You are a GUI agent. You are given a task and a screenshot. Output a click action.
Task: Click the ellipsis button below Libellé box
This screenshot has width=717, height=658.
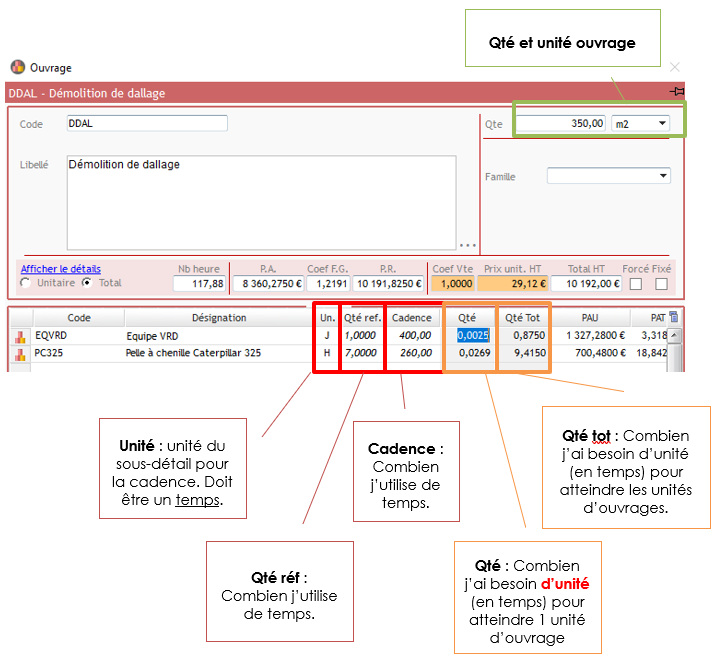coord(467,244)
